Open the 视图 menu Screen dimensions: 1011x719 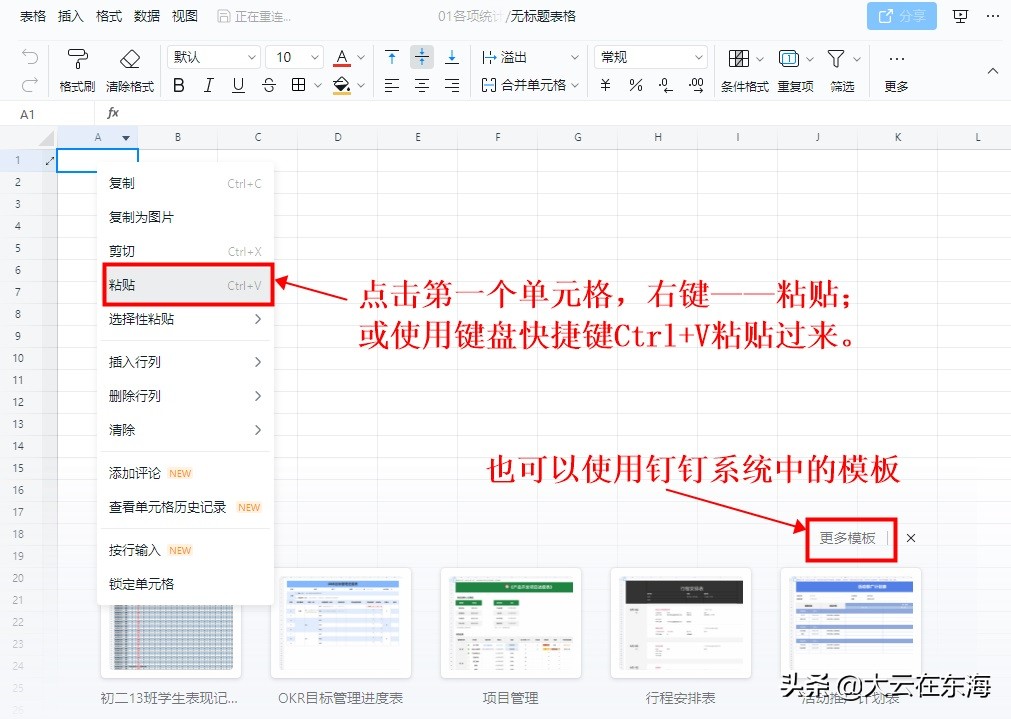[x=185, y=16]
